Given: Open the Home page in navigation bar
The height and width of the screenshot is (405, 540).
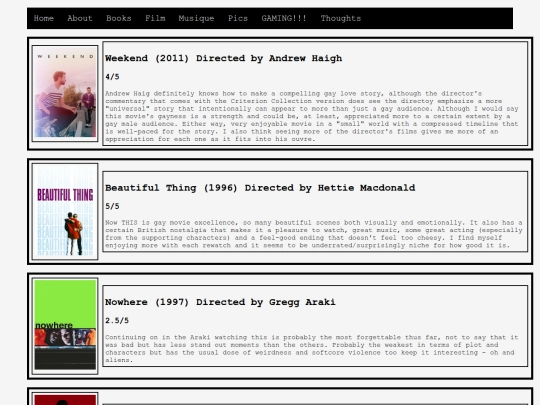Looking at the screenshot, I should tap(43, 18).
